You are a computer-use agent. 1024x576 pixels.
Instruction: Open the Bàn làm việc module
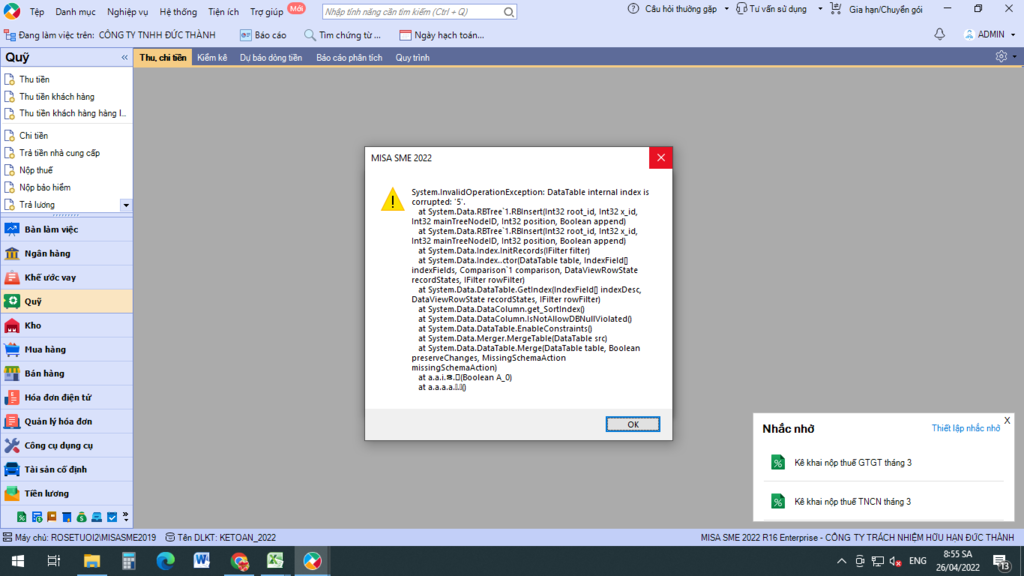pyautogui.click(x=67, y=229)
